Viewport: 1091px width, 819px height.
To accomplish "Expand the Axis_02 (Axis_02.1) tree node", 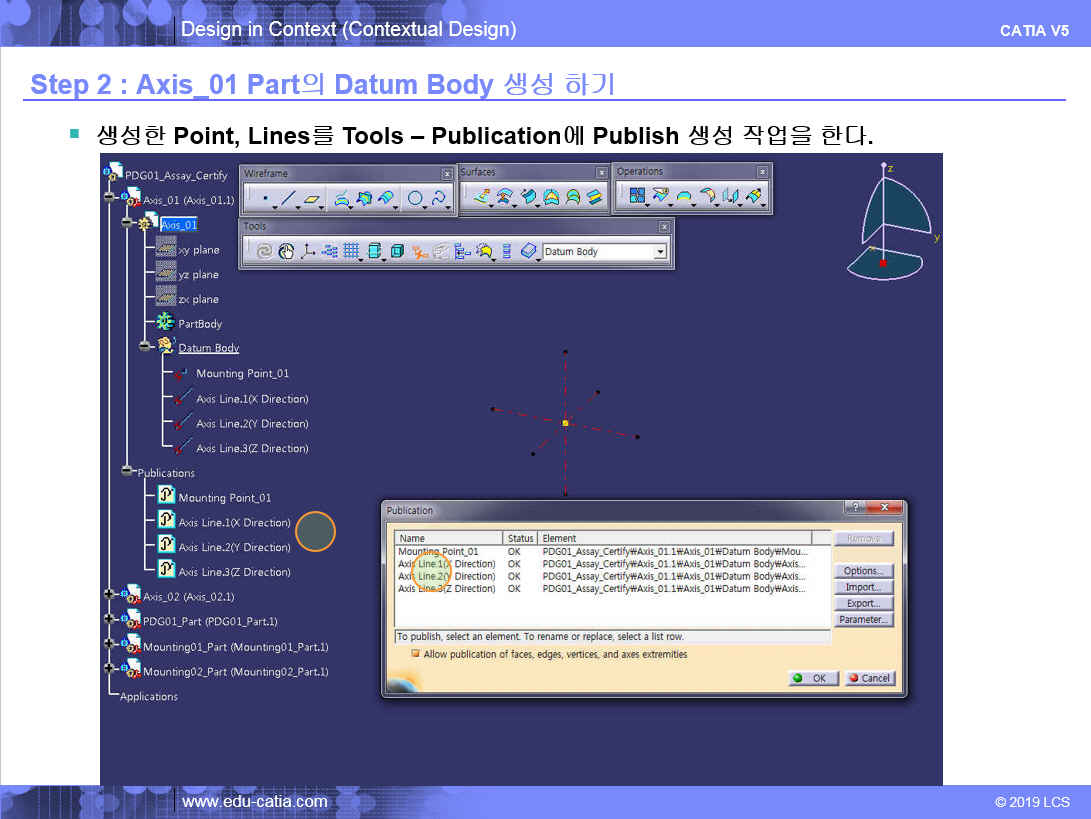I will [110, 594].
